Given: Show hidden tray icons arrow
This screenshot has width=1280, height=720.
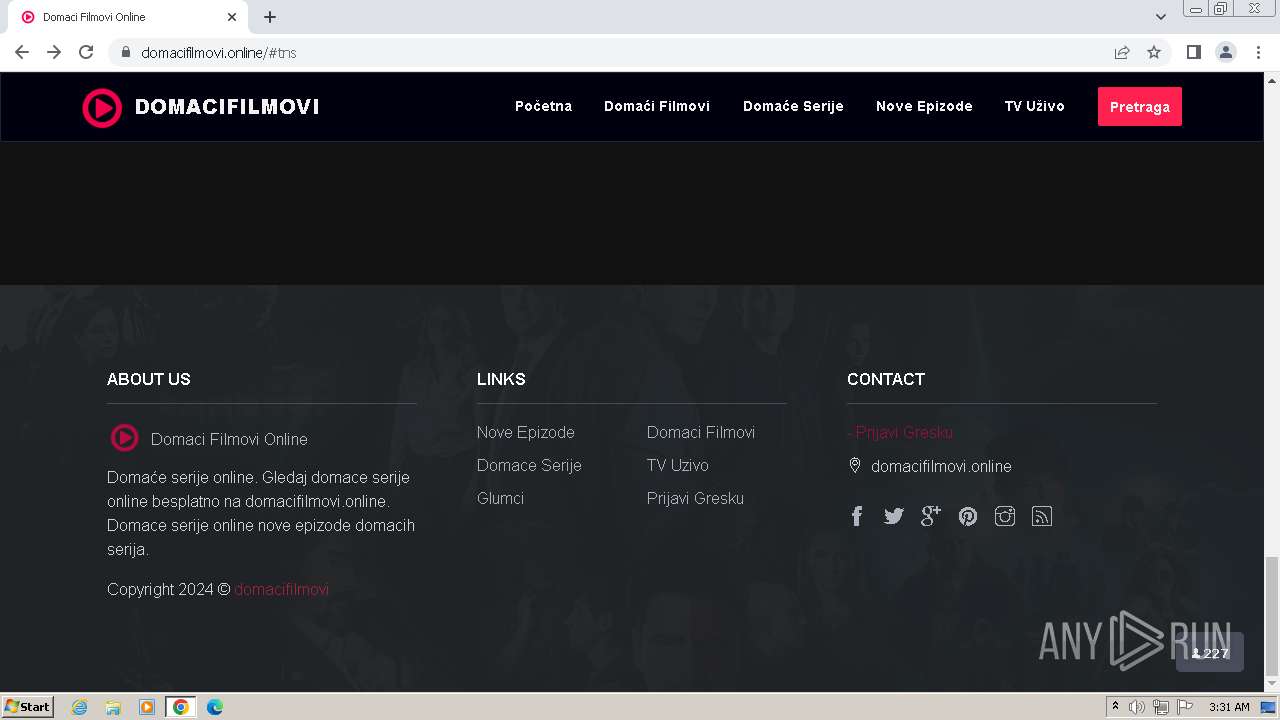Looking at the screenshot, I should (1115, 707).
